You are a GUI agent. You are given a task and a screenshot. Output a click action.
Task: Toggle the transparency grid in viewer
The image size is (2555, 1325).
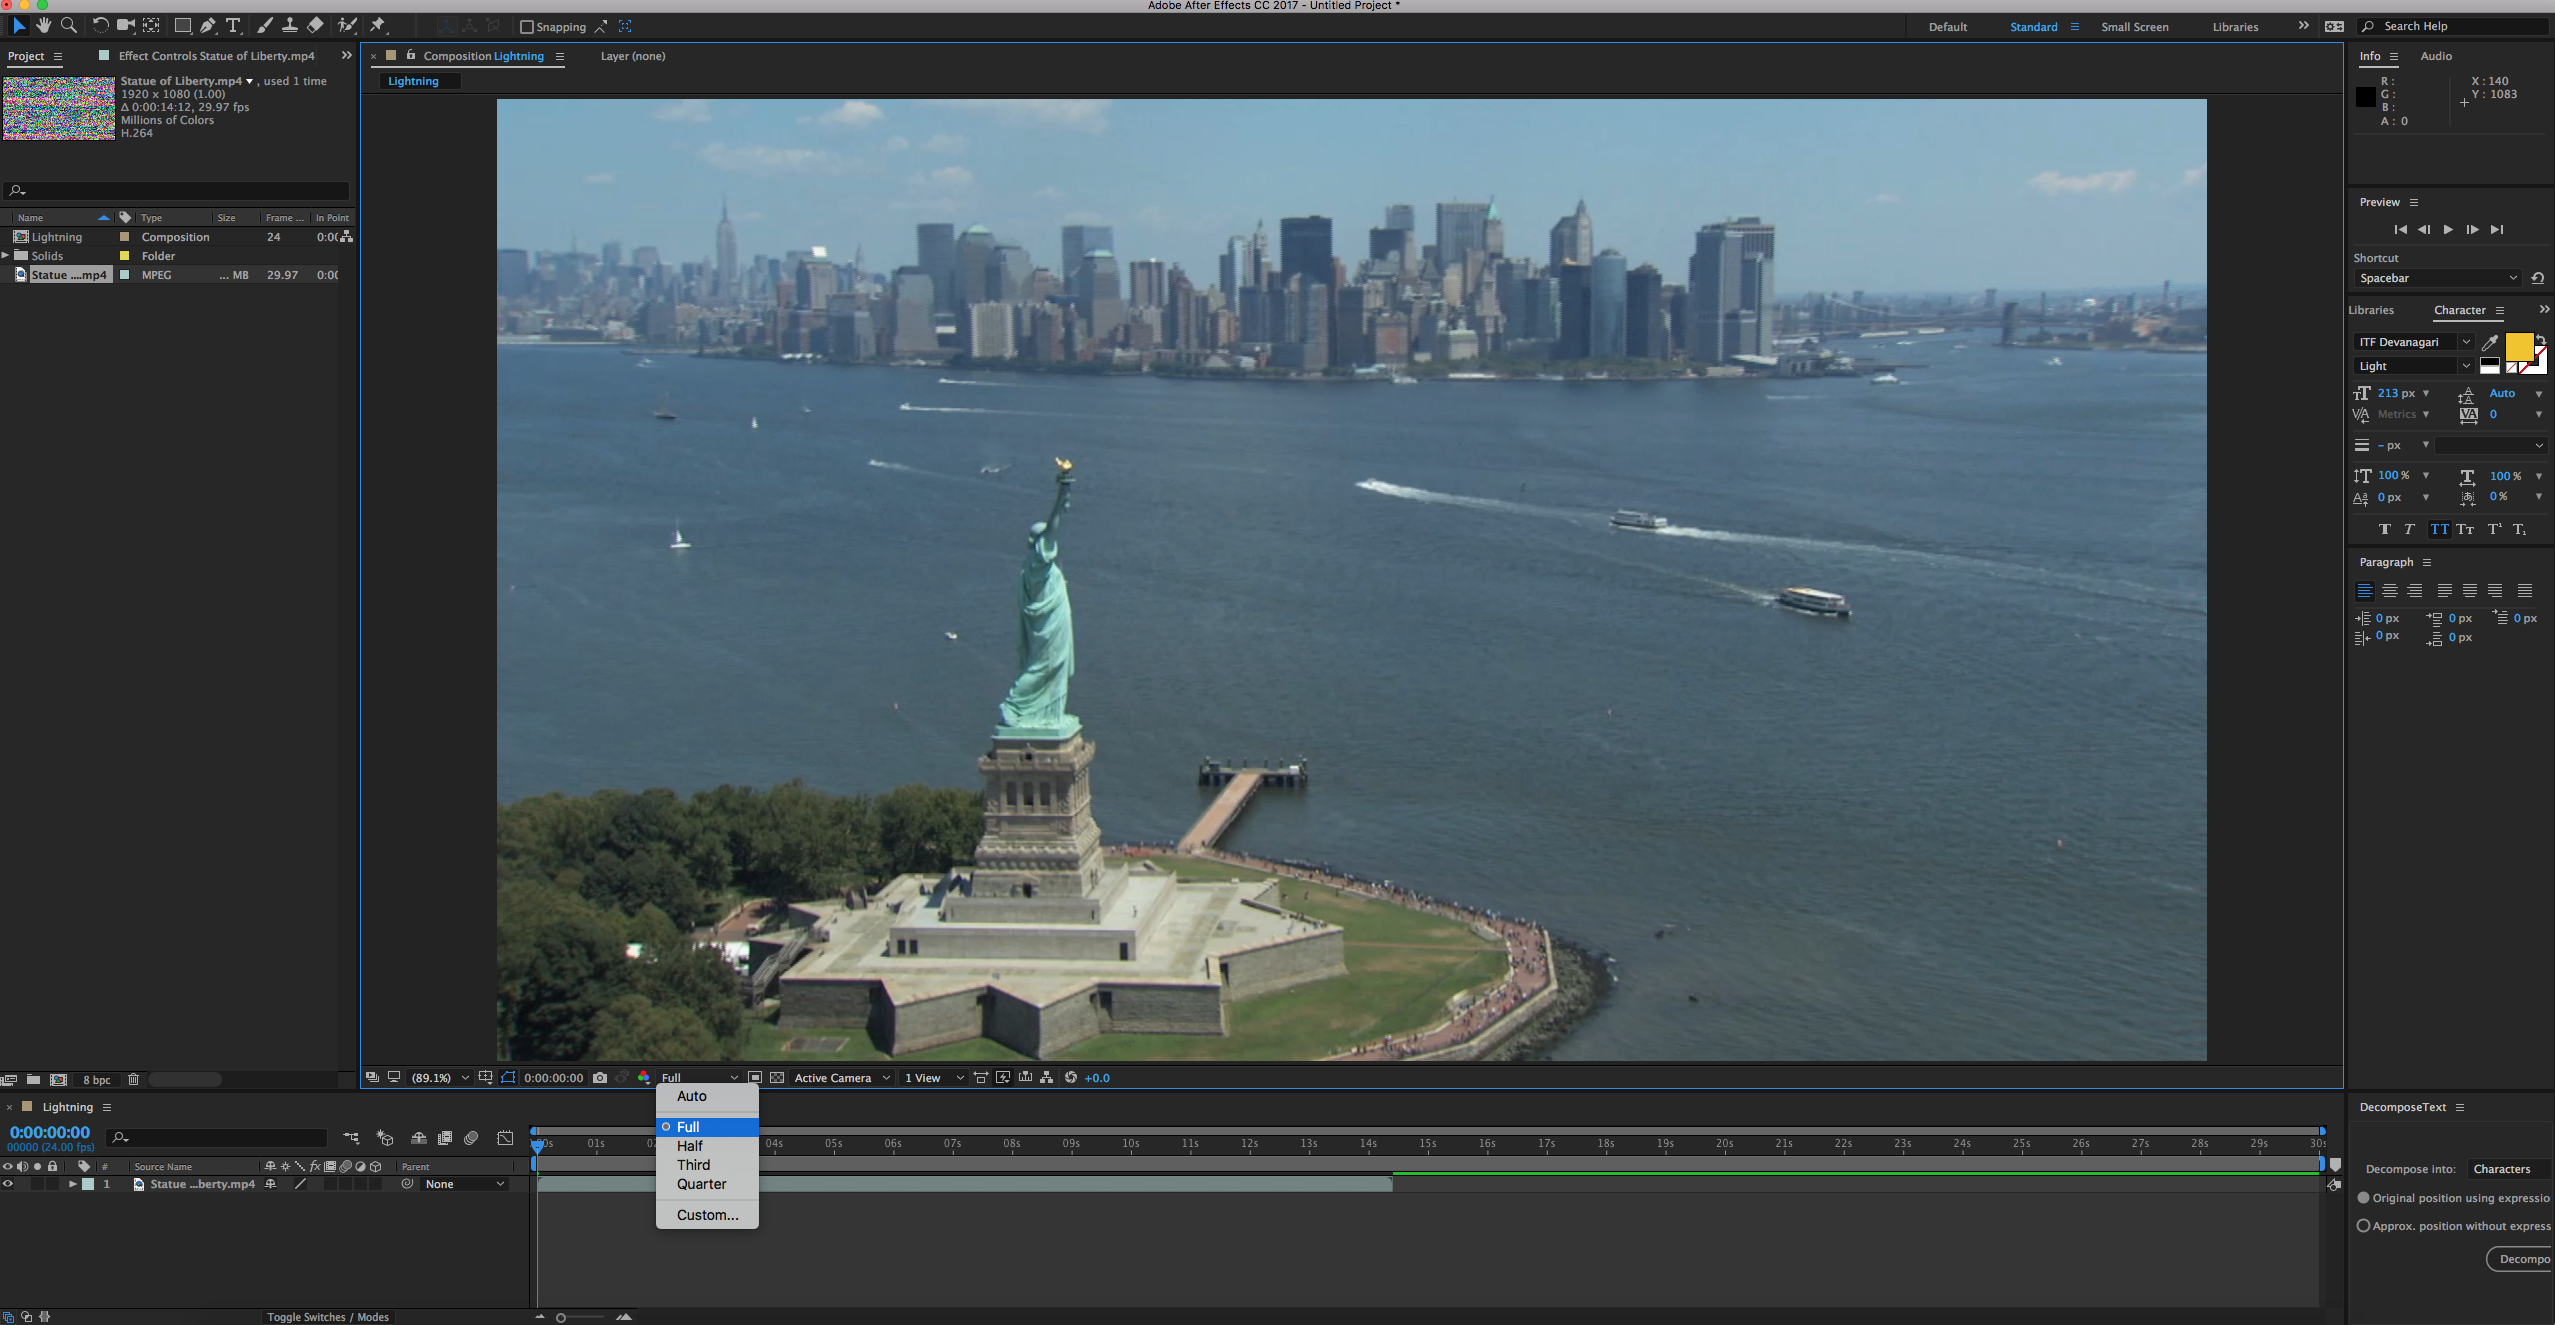click(777, 1078)
